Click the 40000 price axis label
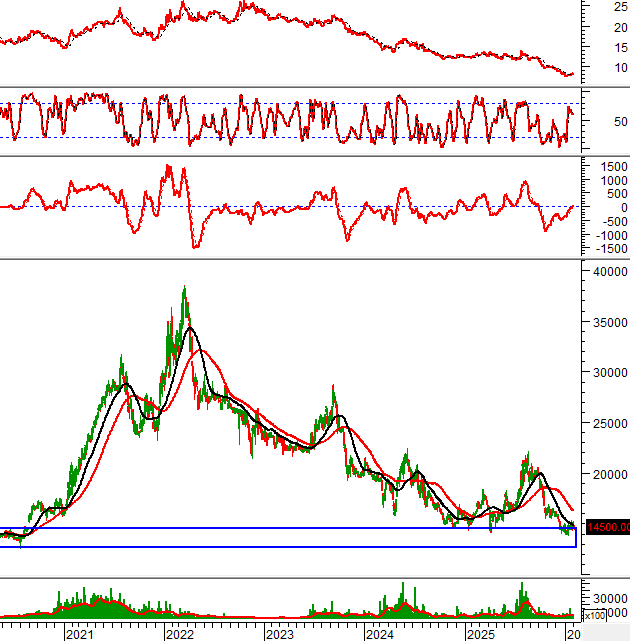Image resolution: width=630 pixels, height=641 pixels. (606, 271)
